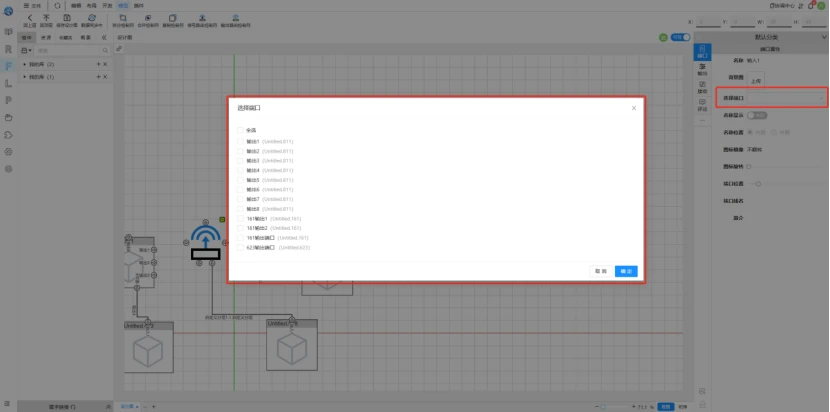Collapse the 默认分类 section chevron
The width and height of the screenshot is (830, 412).
(x=824, y=37)
